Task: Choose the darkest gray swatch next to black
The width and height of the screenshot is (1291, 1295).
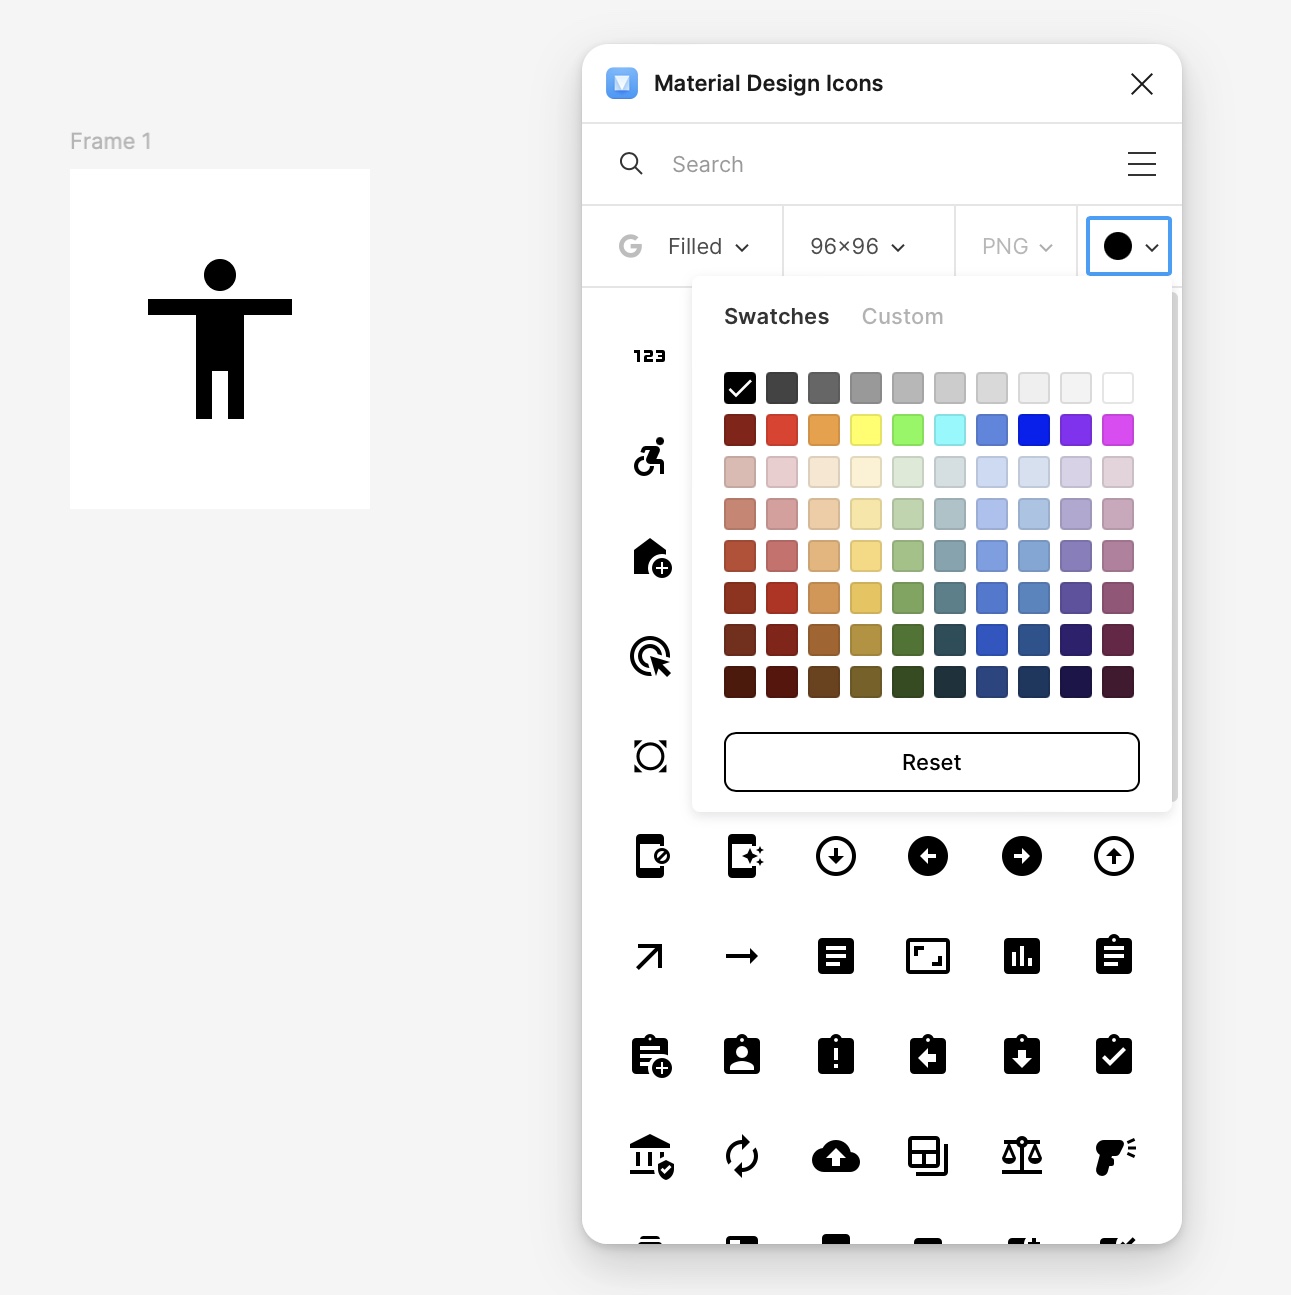Action: click(782, 388)
